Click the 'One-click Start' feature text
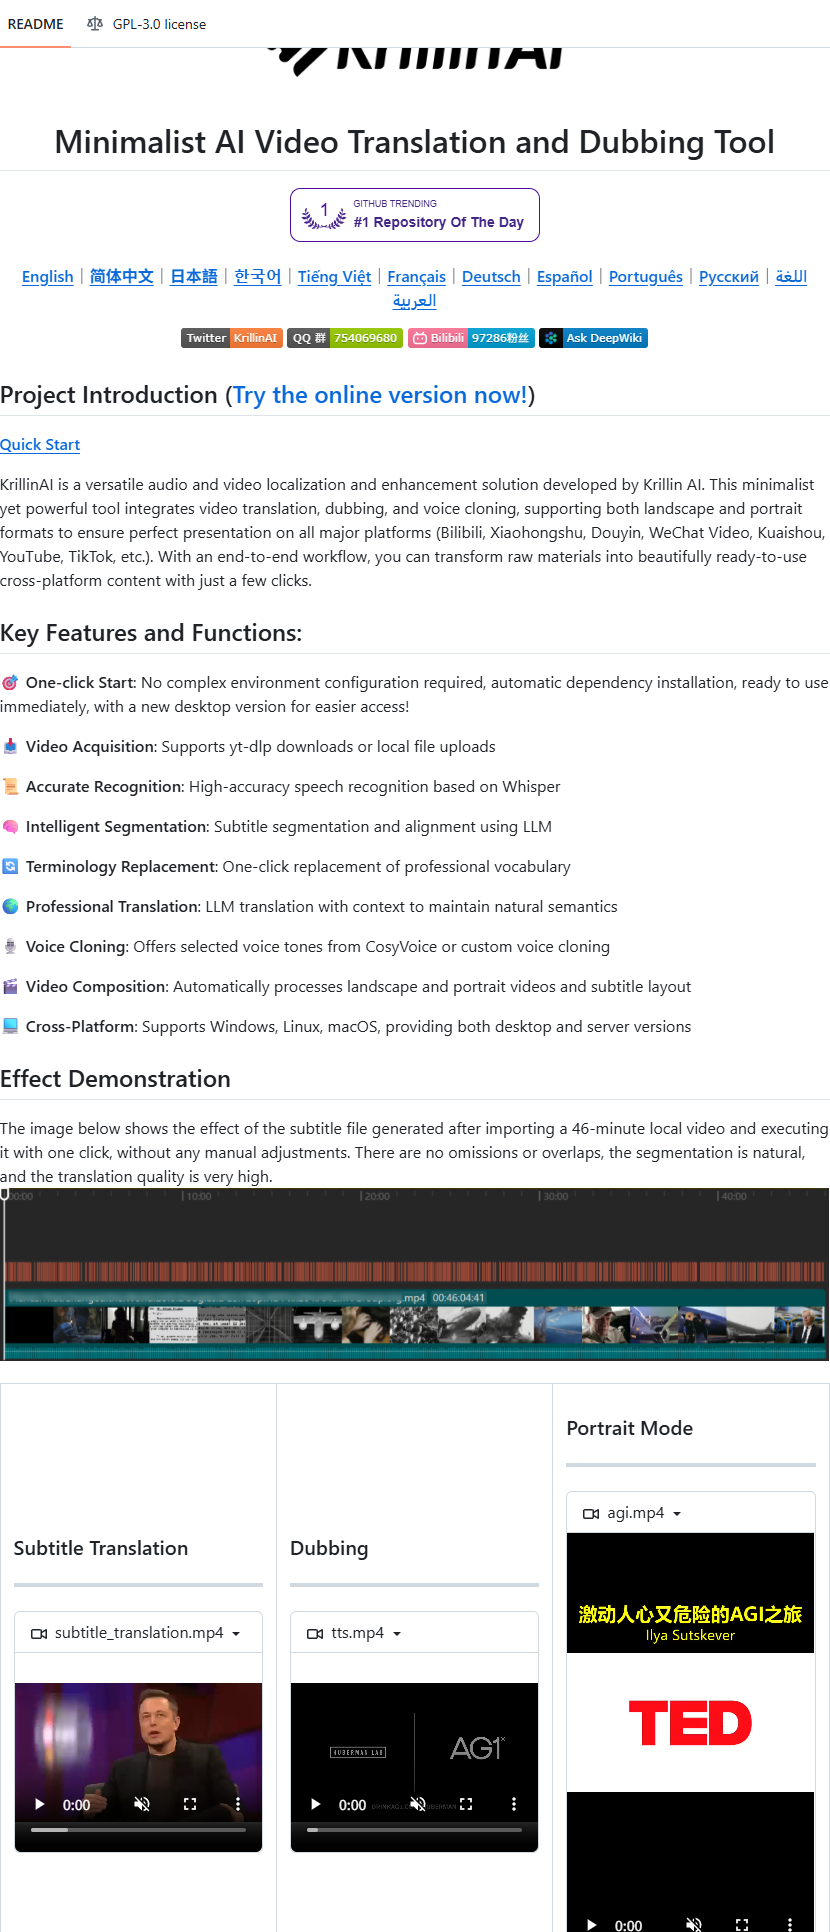 click(x=80, y=682)
